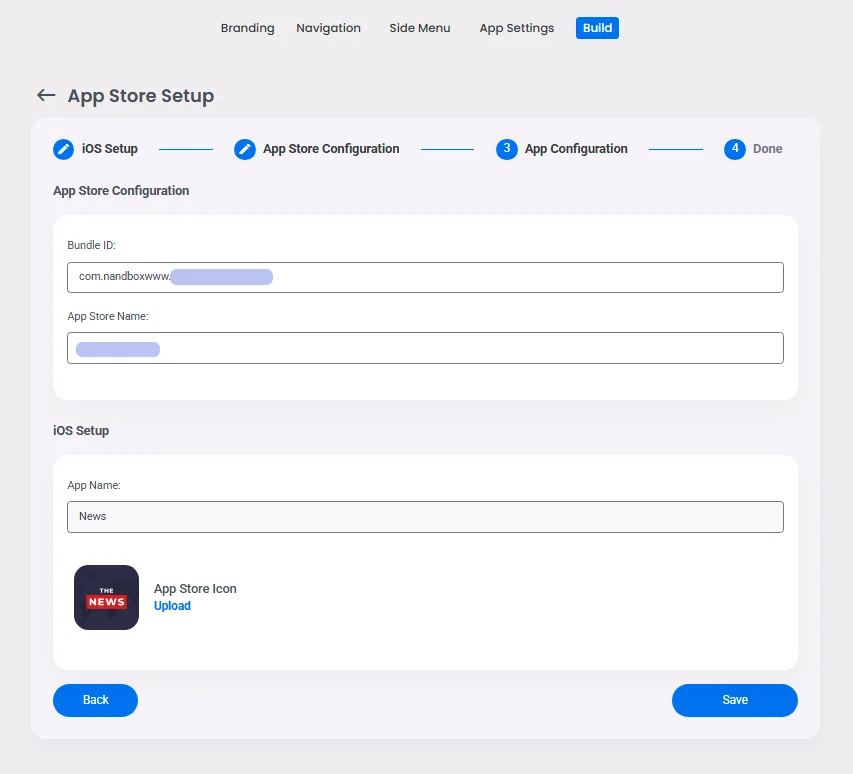Click The News app store icon thumbnail
The height and width of the screenshot is (774, 853).
106,597
